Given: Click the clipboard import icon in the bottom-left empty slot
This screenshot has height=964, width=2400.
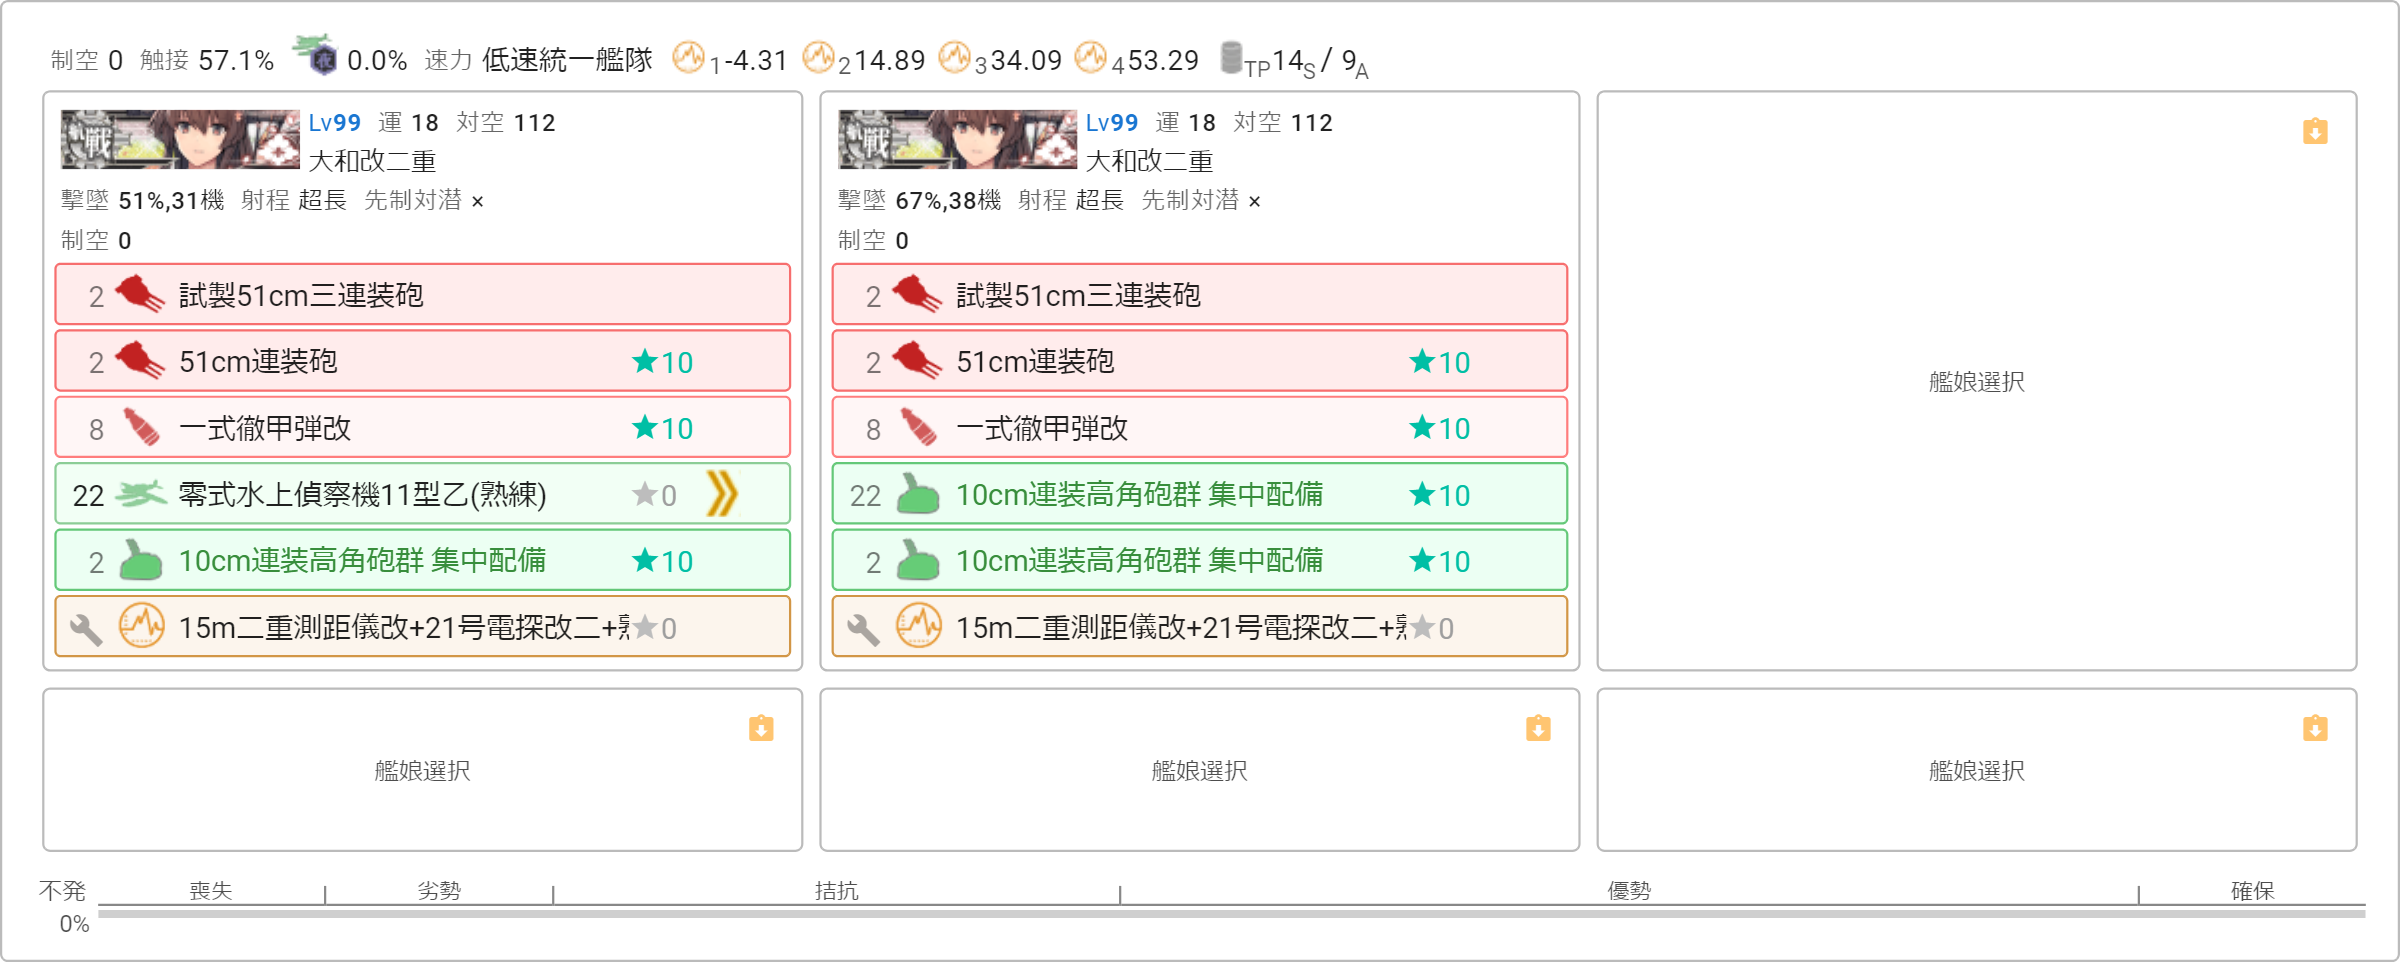Looking at the screenshot, I should (761, 728).
